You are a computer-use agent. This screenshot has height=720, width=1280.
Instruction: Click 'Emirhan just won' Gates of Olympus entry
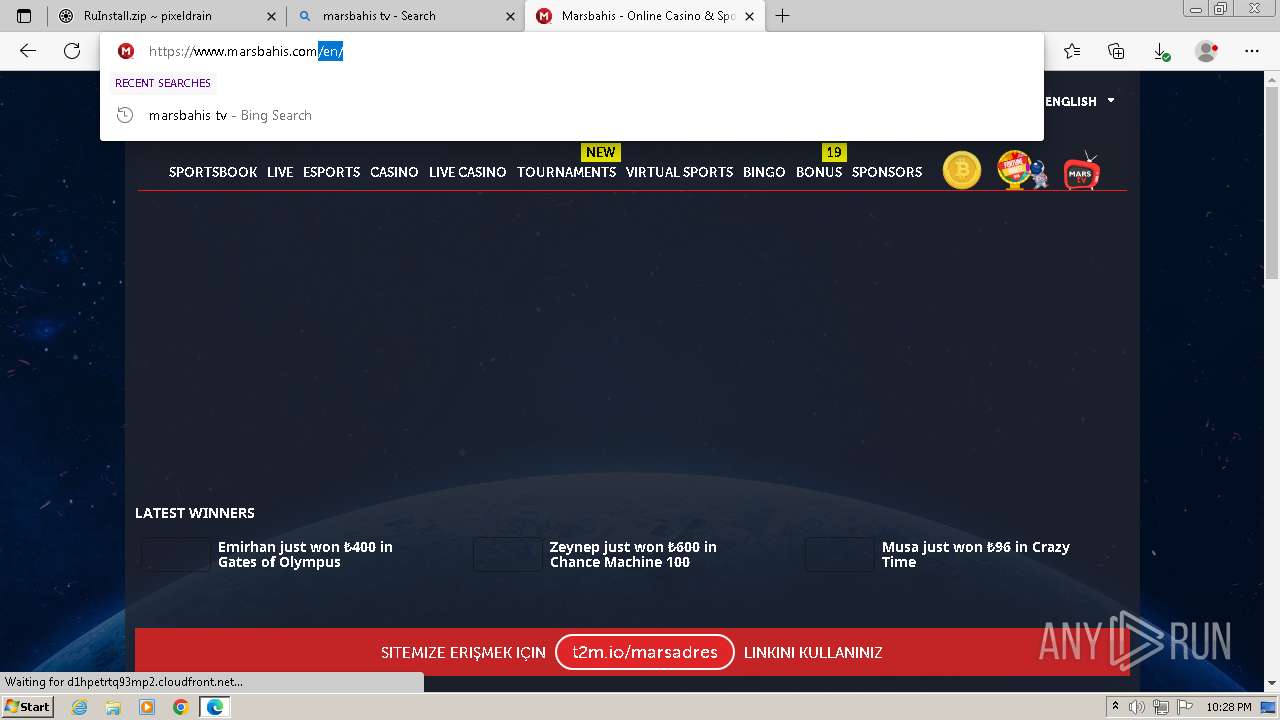pos(305,554)
